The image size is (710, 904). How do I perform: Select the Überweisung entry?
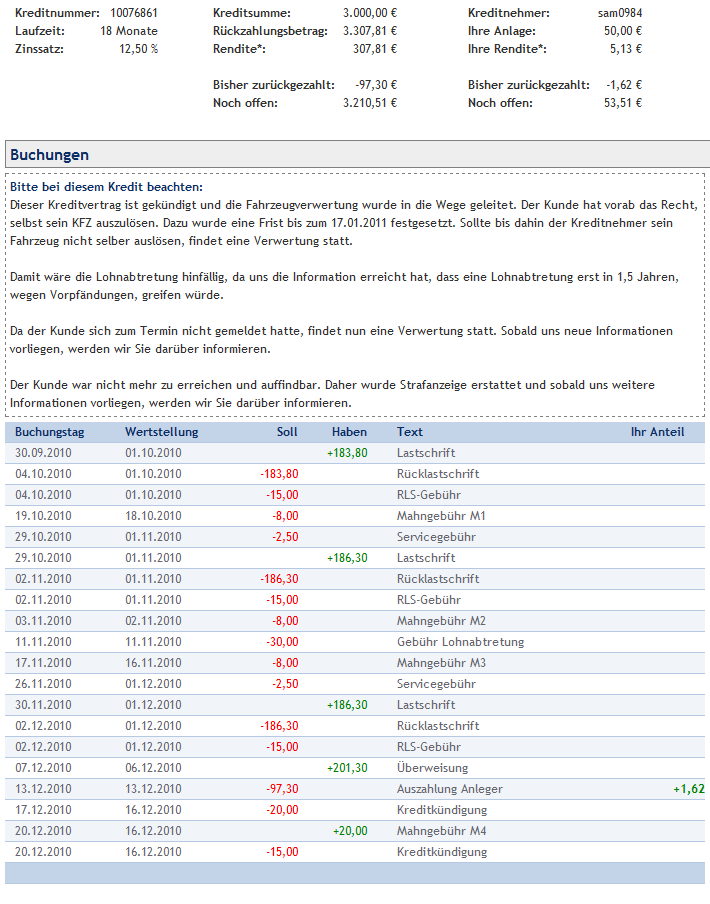[x=432, y=767]
